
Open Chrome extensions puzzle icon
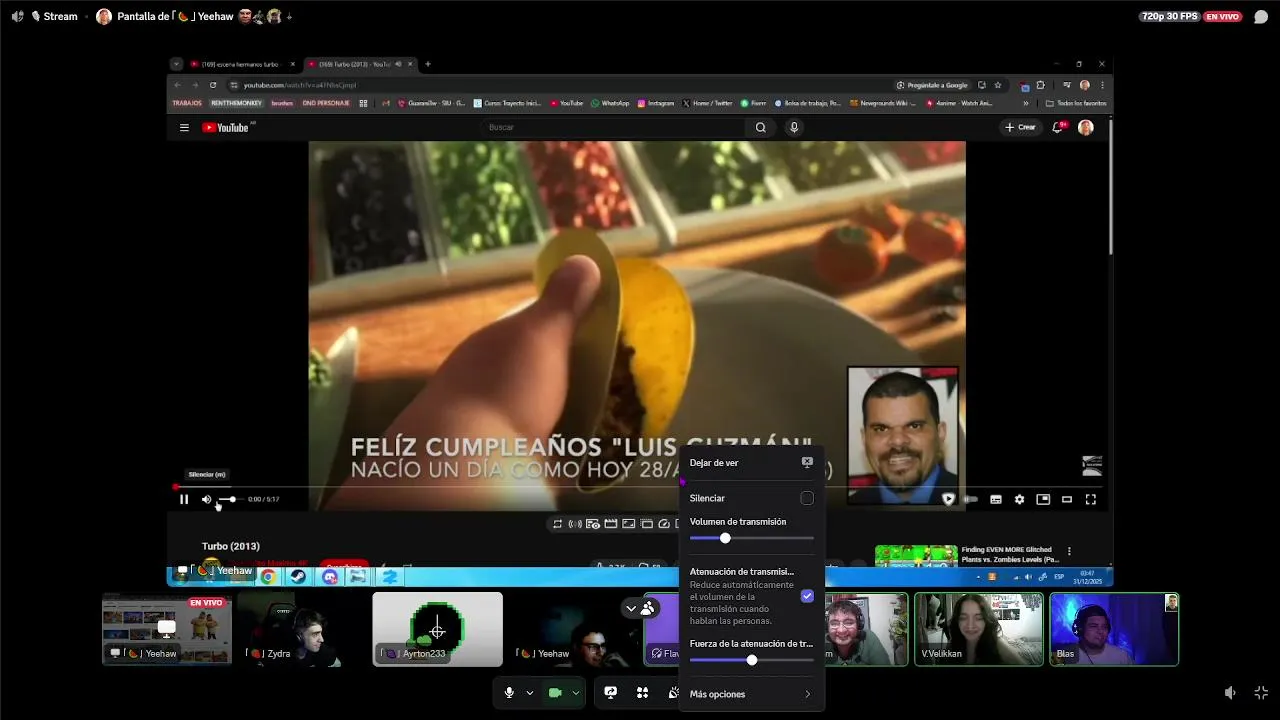click(1041, 85)
